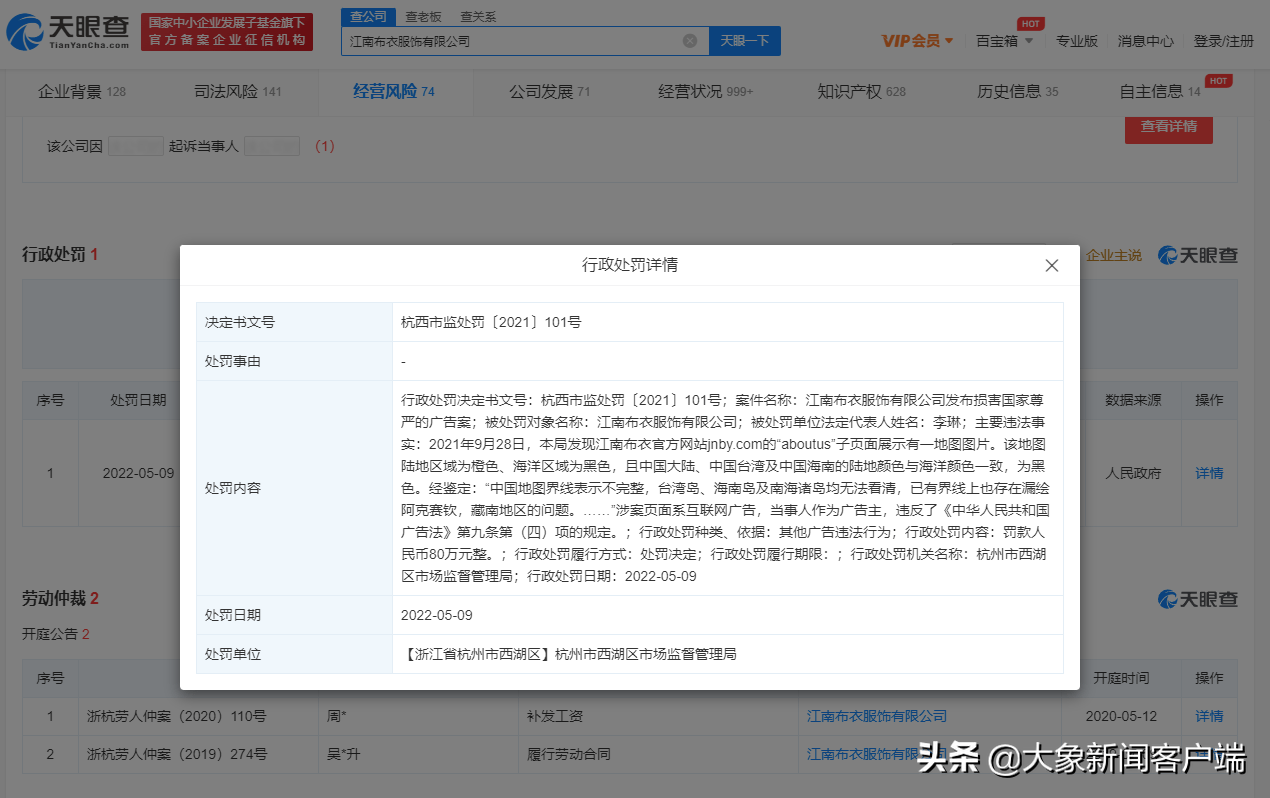This screenshot has width=1270, height=798.
Task: Click the 决定书文号 row label
Action: [x=240, y=322]
